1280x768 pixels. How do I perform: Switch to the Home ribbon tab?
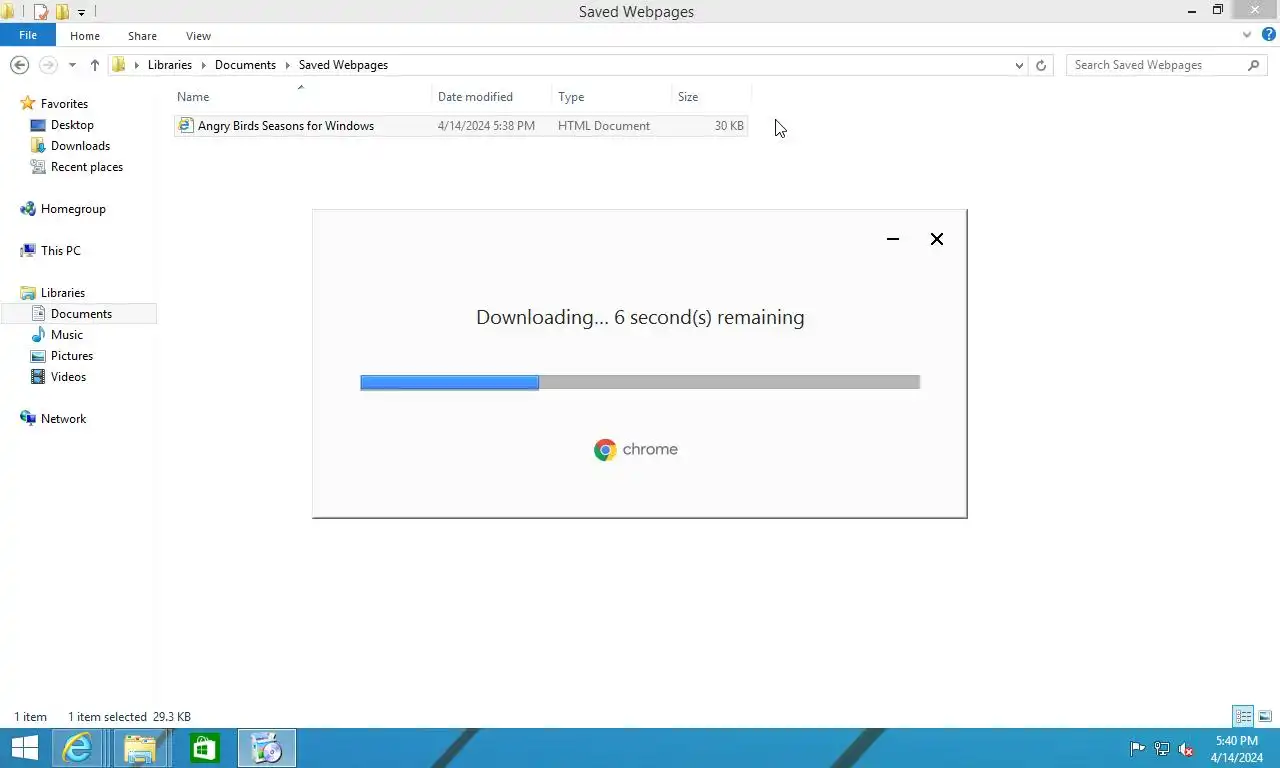[85, 36]
